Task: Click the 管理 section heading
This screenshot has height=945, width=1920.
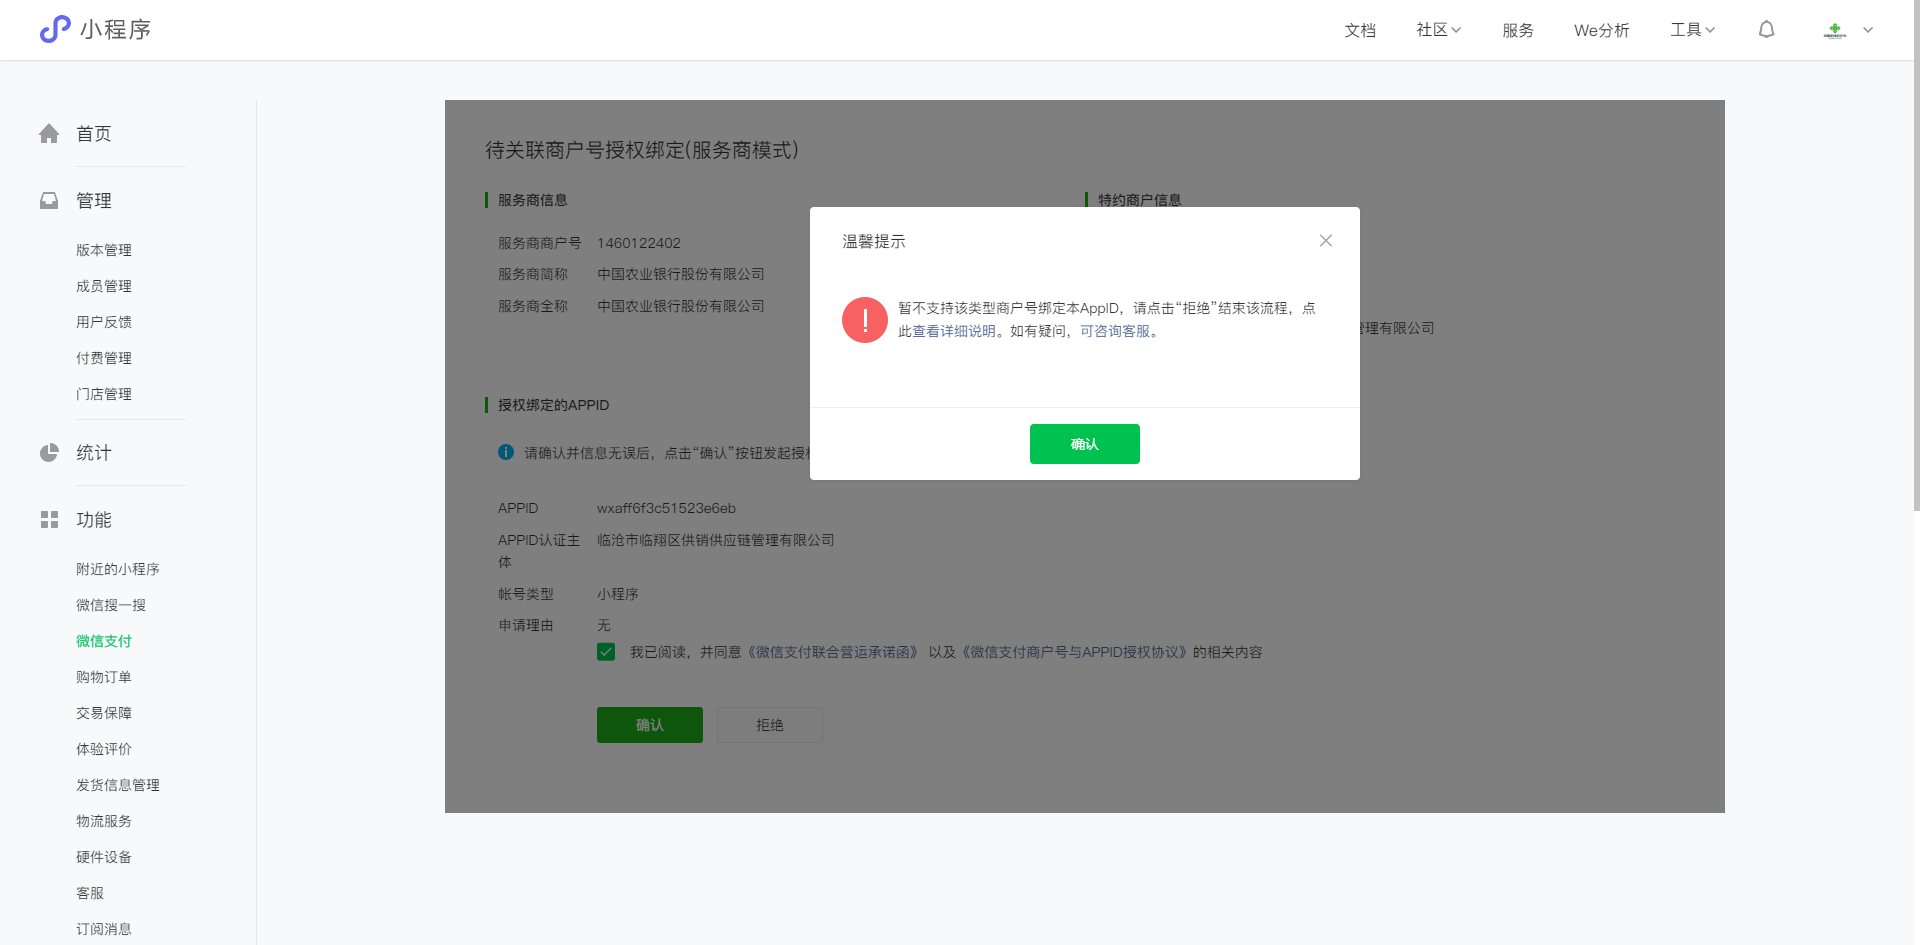Action: (x=94, y=201)
